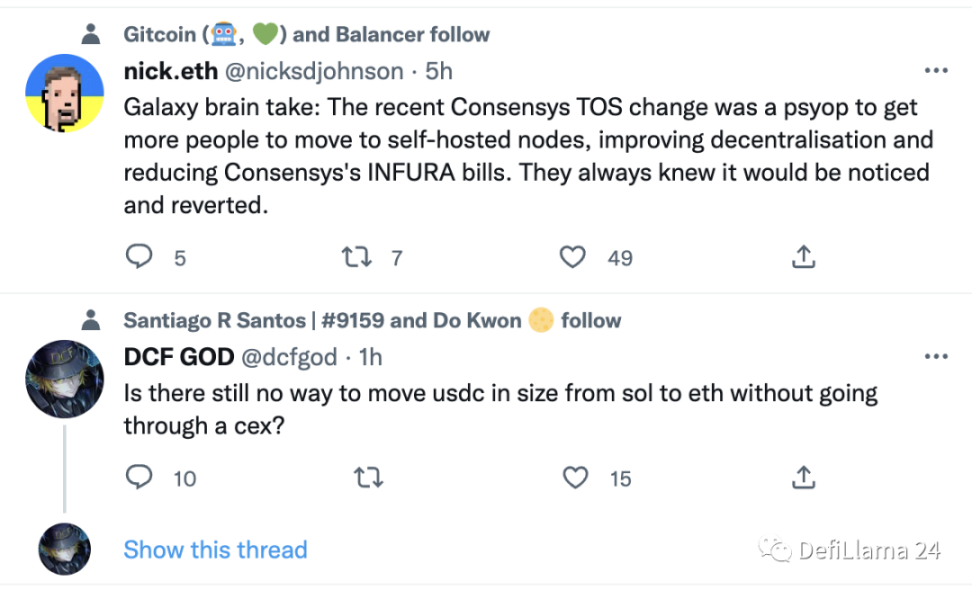Click the DCF GOD display name

179,357
